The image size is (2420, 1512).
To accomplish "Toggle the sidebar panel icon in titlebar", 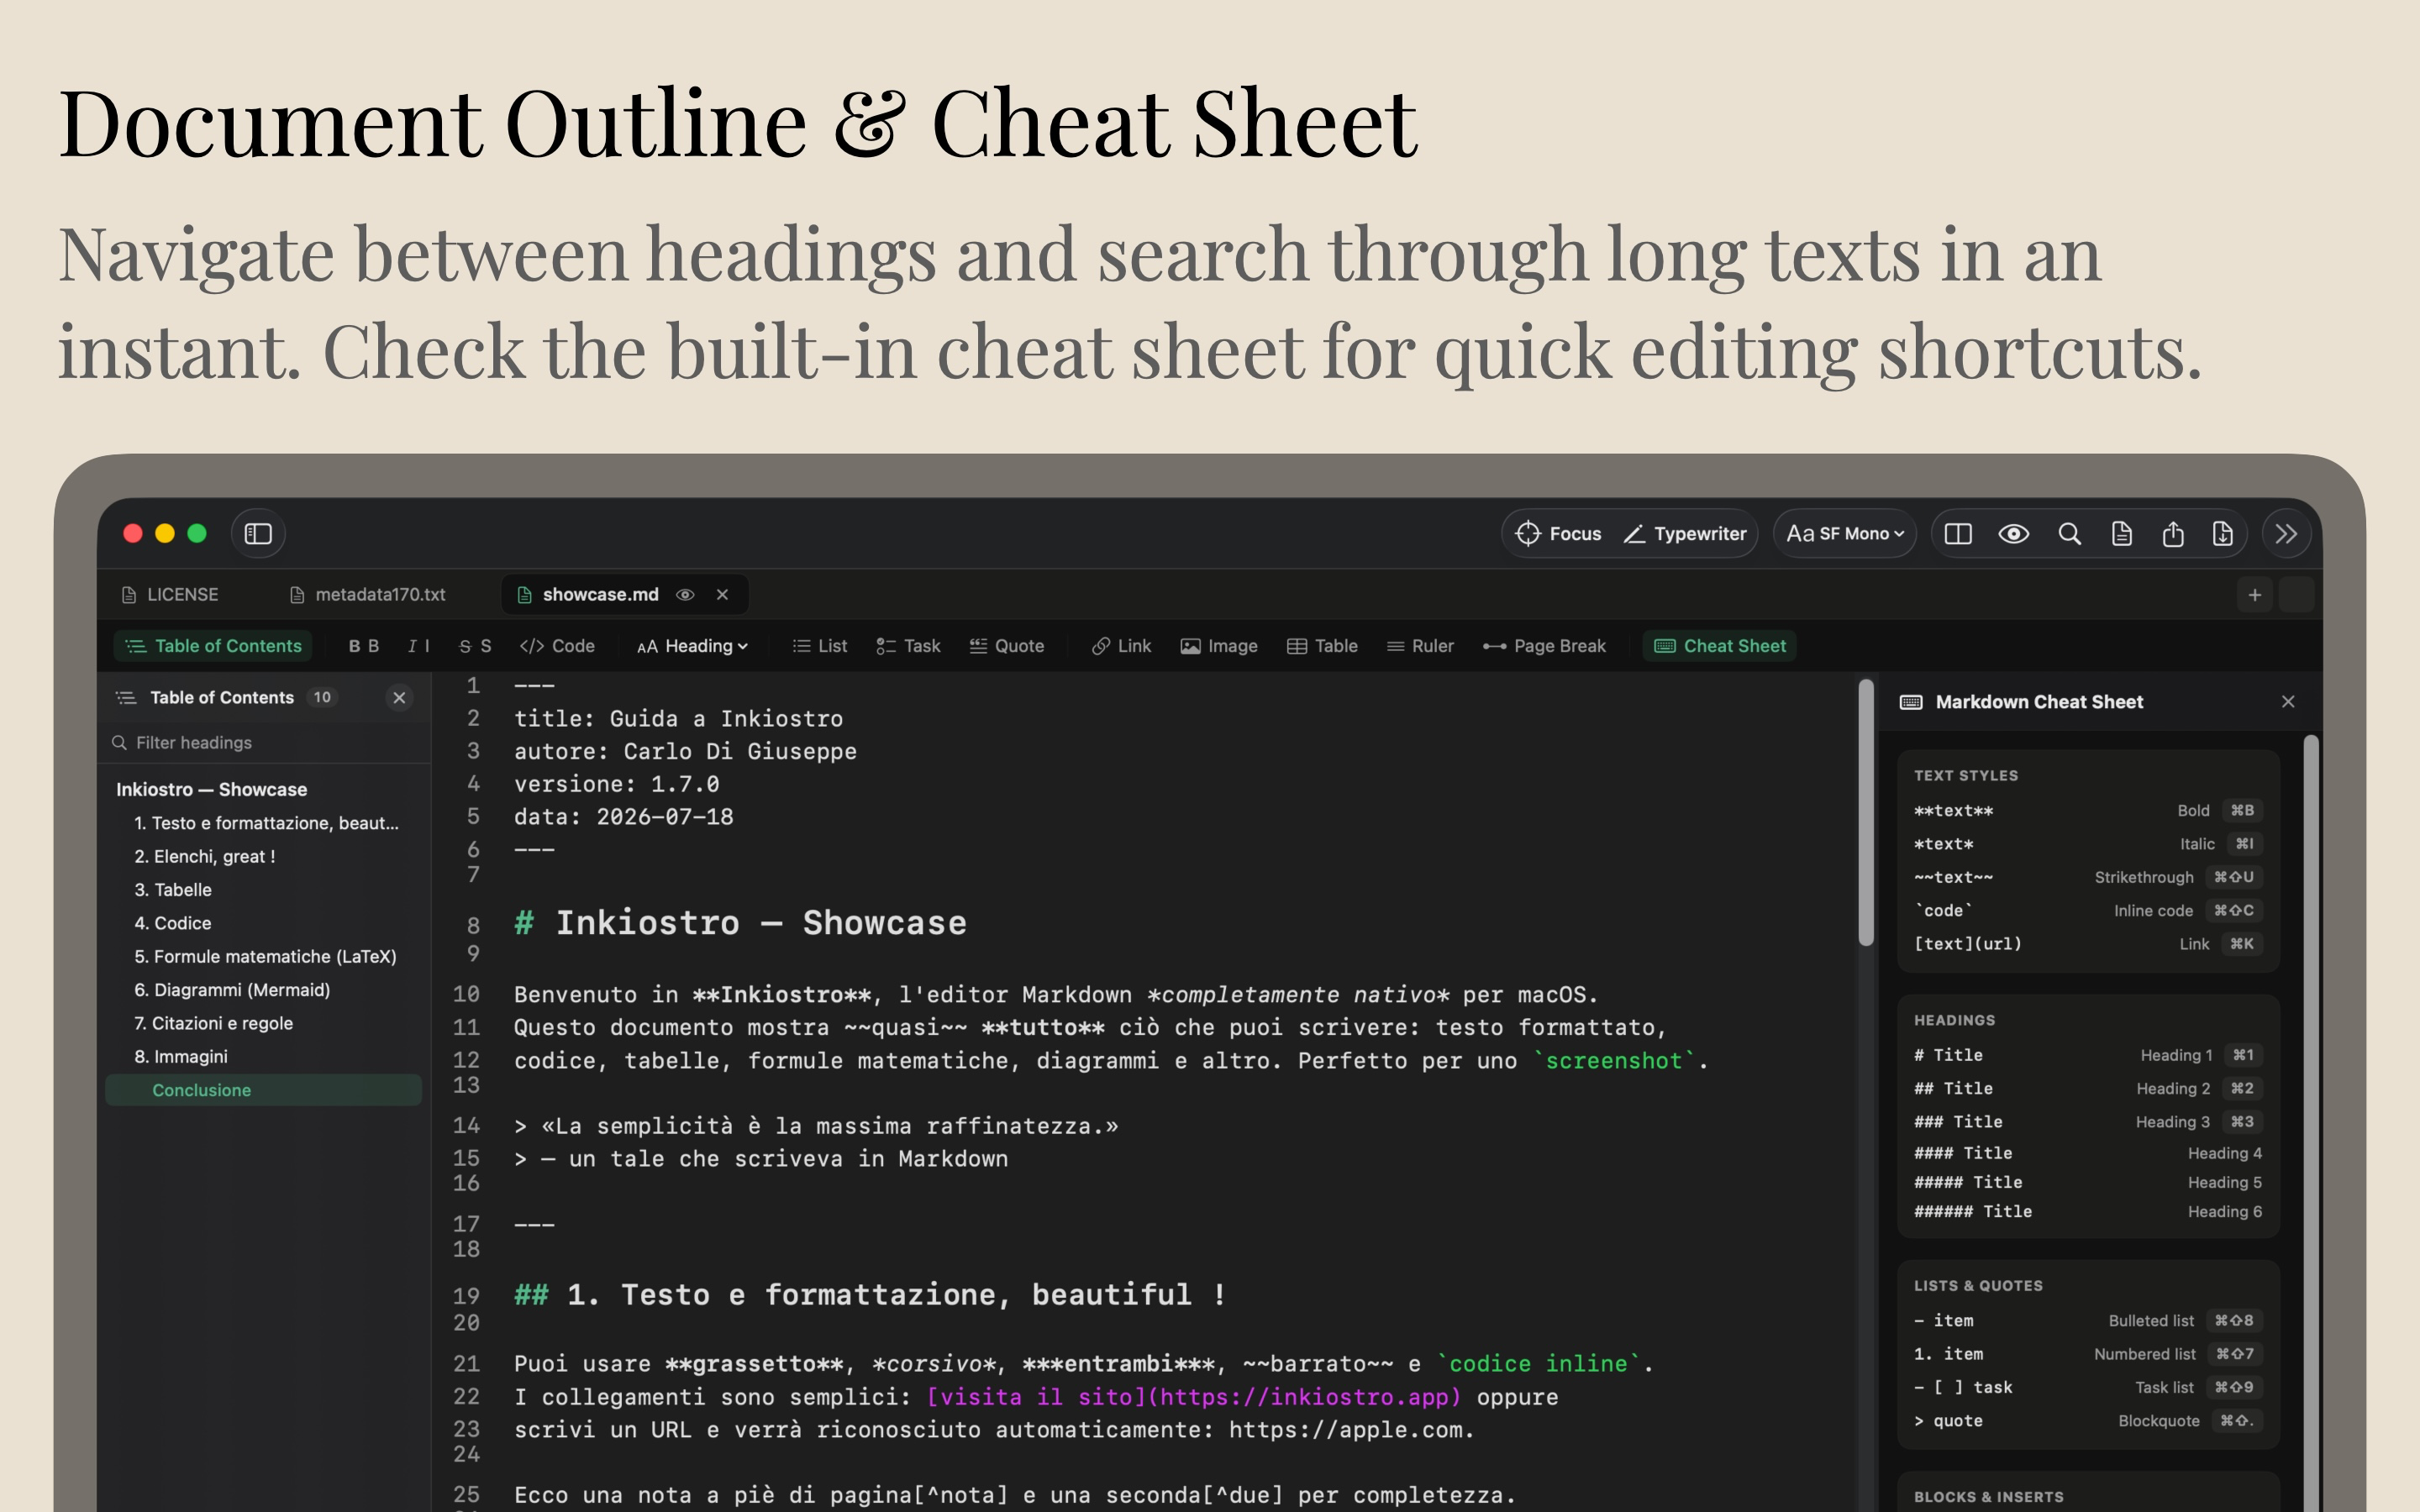I will click(x=258, y=534).
